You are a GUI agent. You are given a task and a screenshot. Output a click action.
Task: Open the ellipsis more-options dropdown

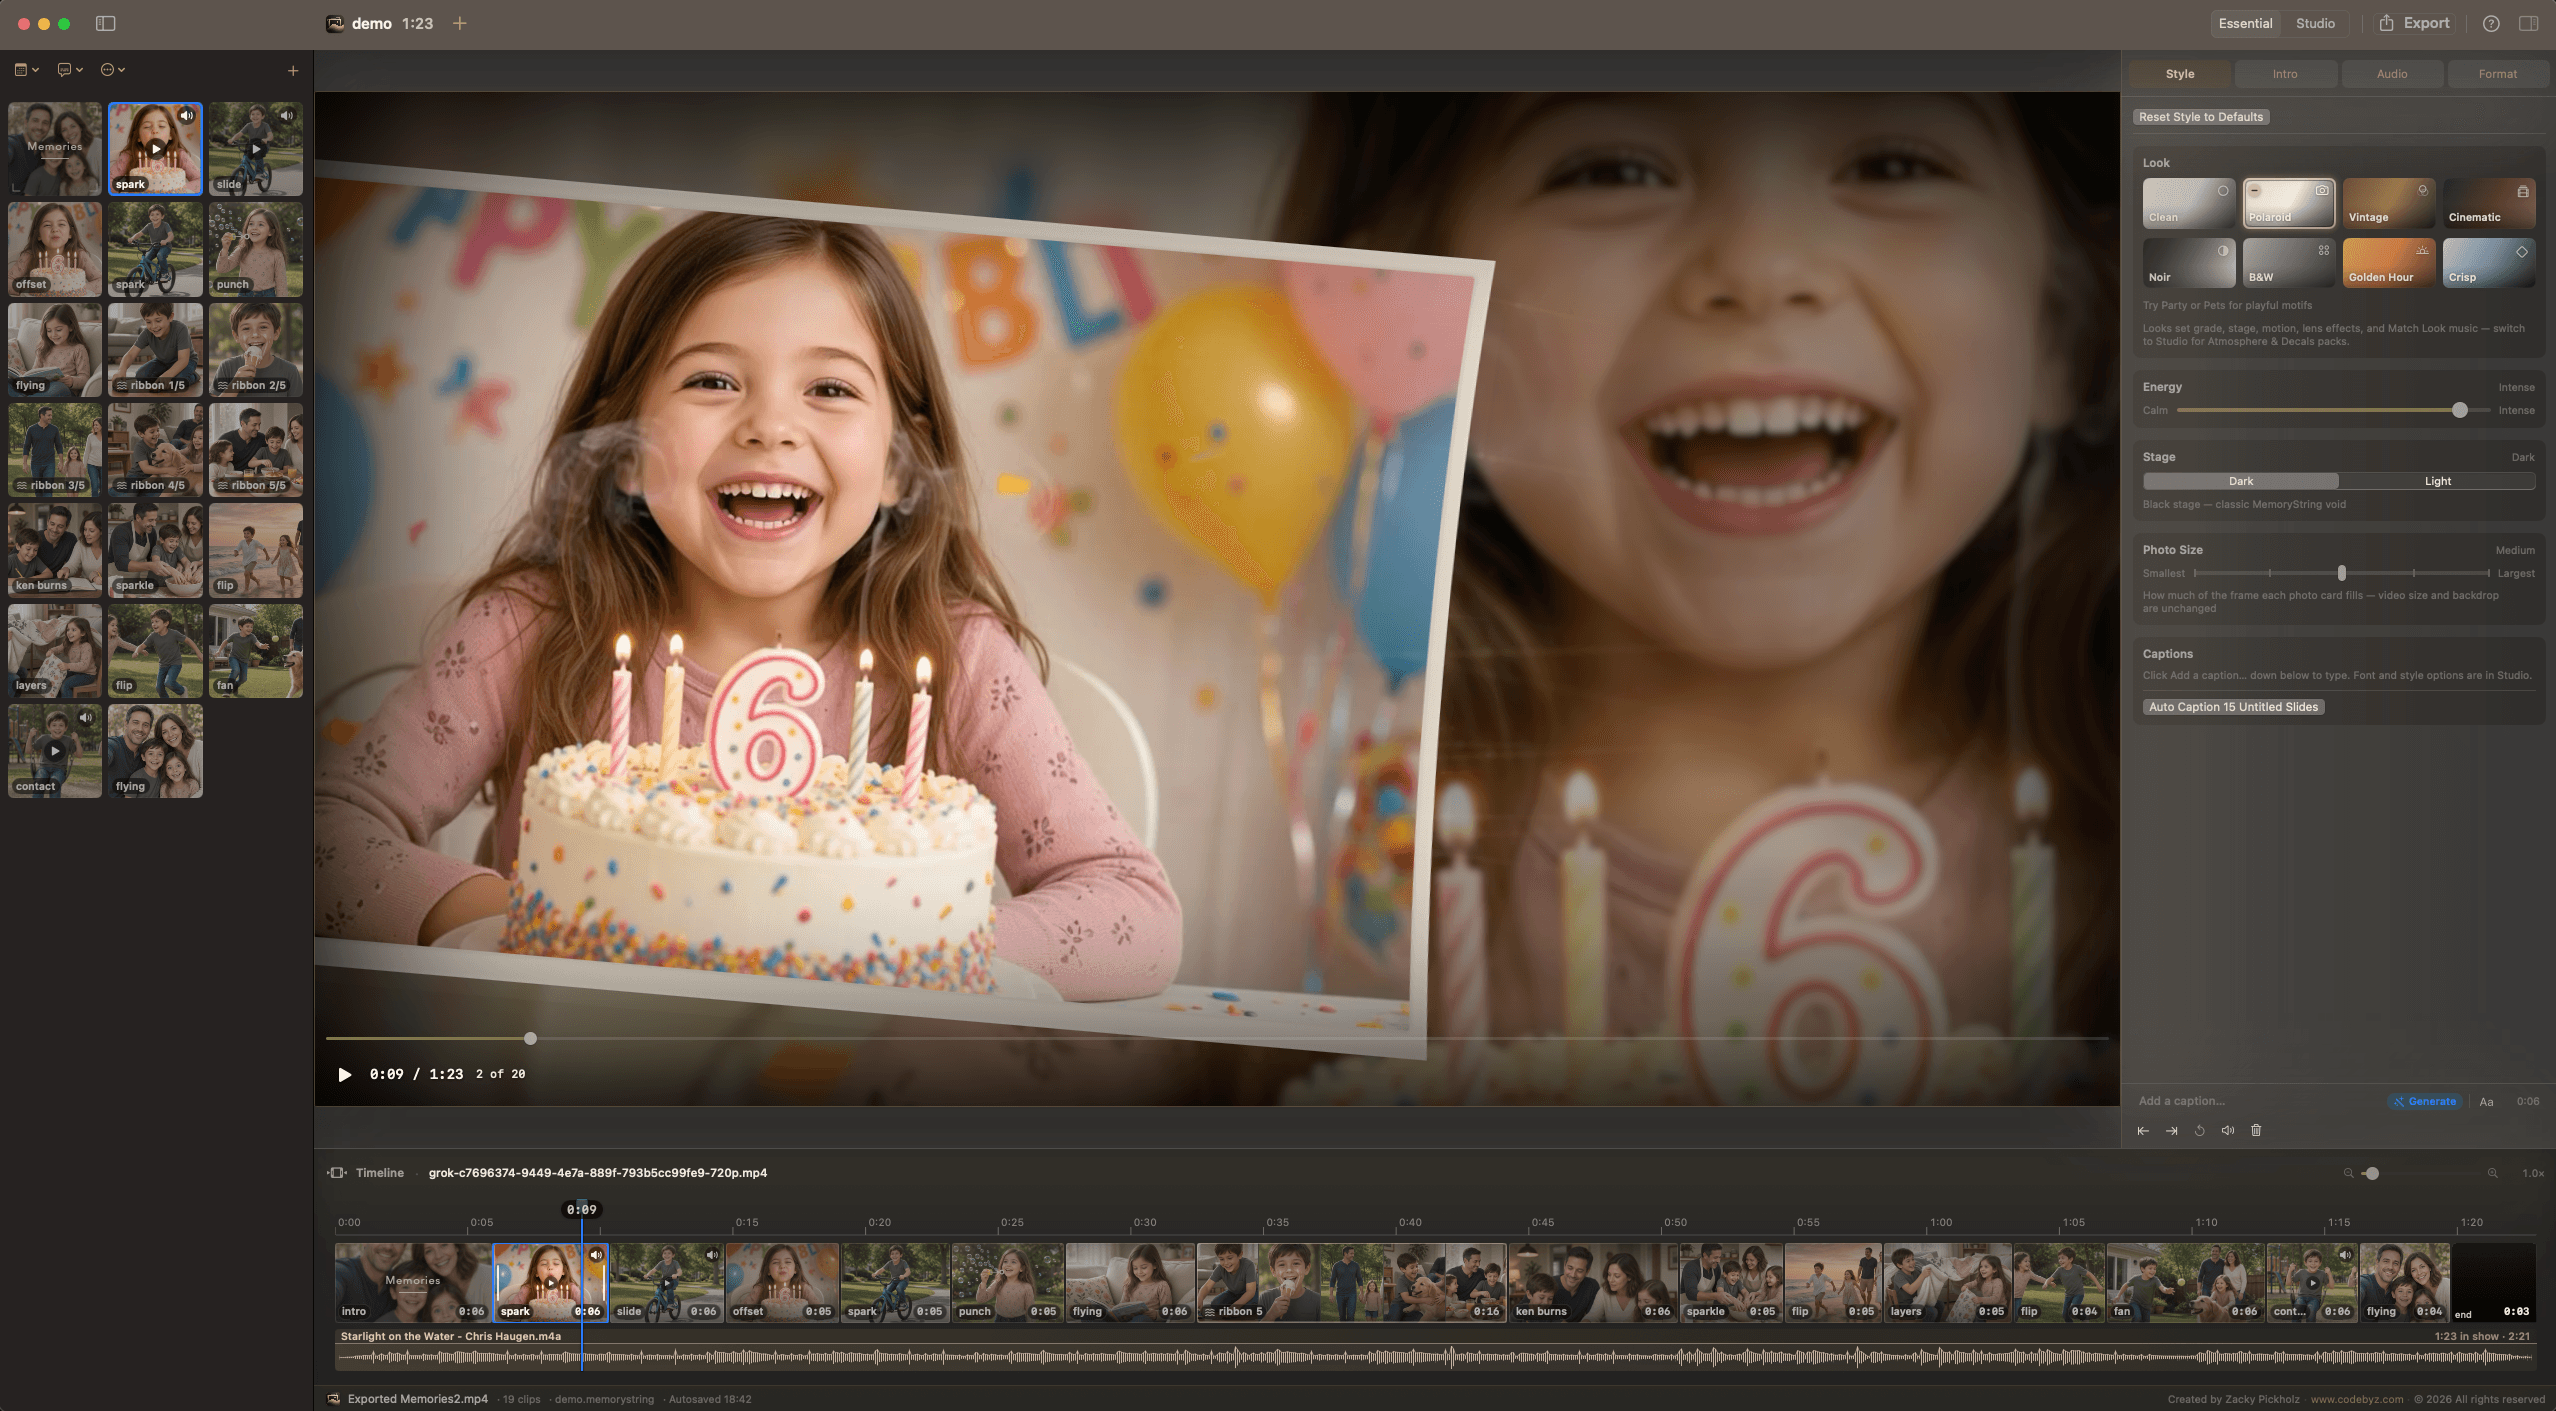(x=113, y=70)
